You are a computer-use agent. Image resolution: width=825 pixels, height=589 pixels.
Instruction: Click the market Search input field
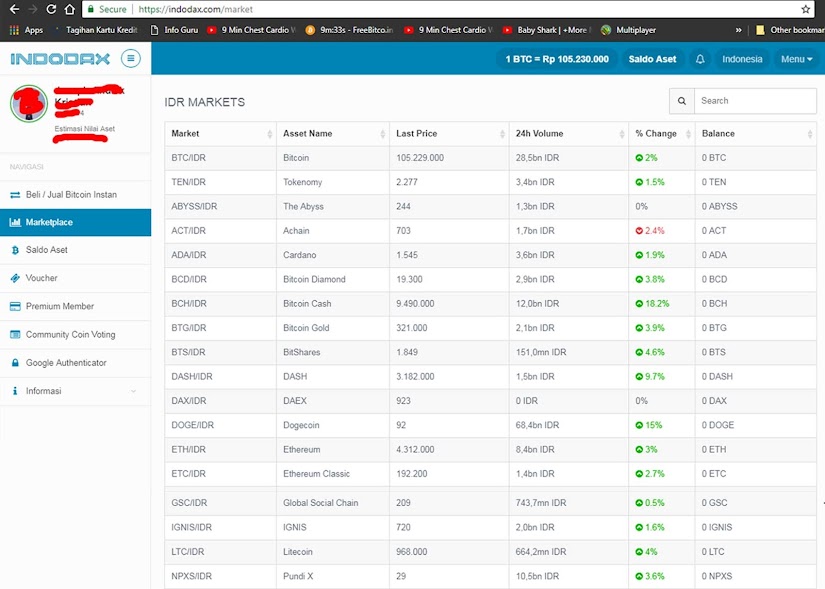click(x=755, y=101)
